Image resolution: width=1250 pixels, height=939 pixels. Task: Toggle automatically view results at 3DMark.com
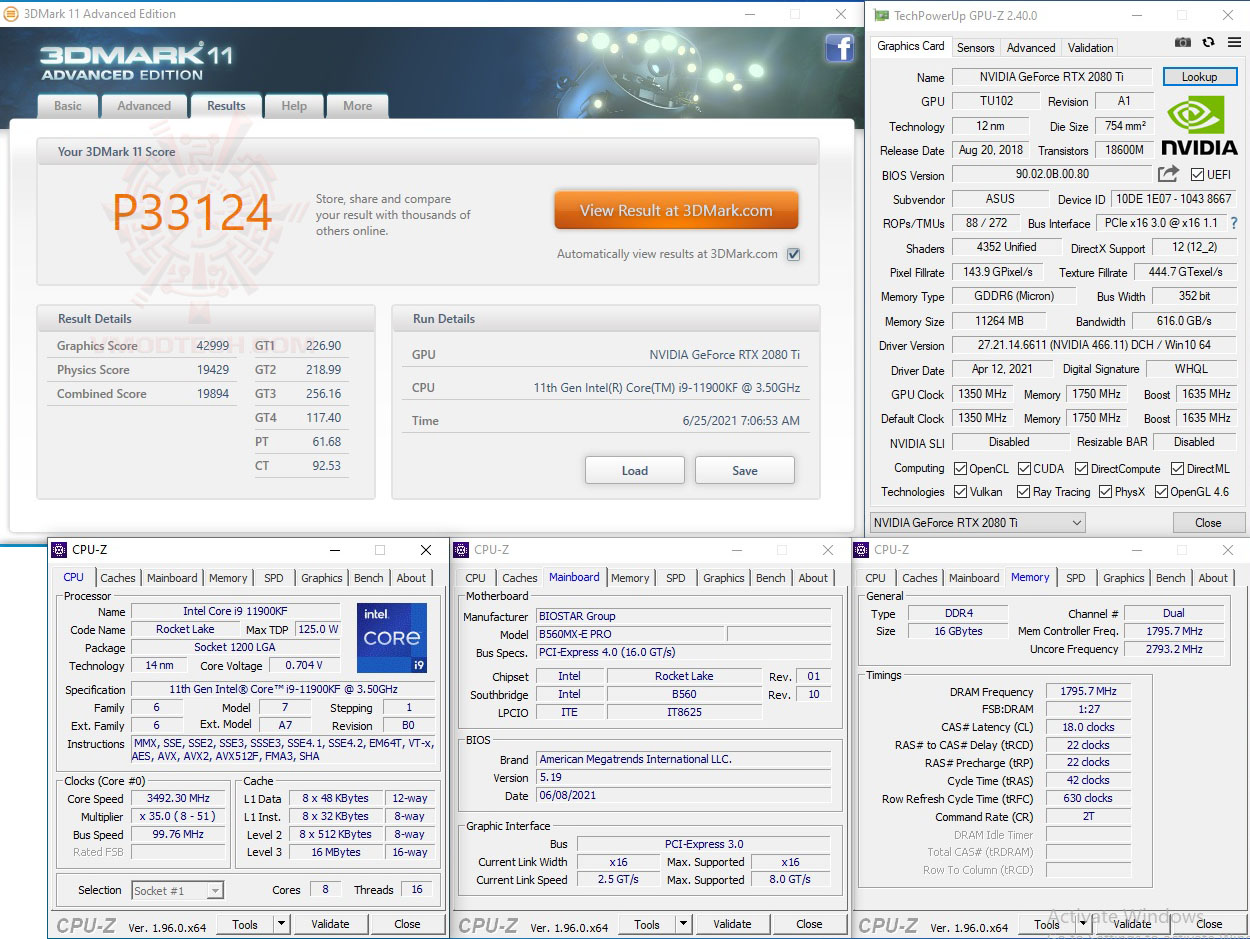[793, 254]
